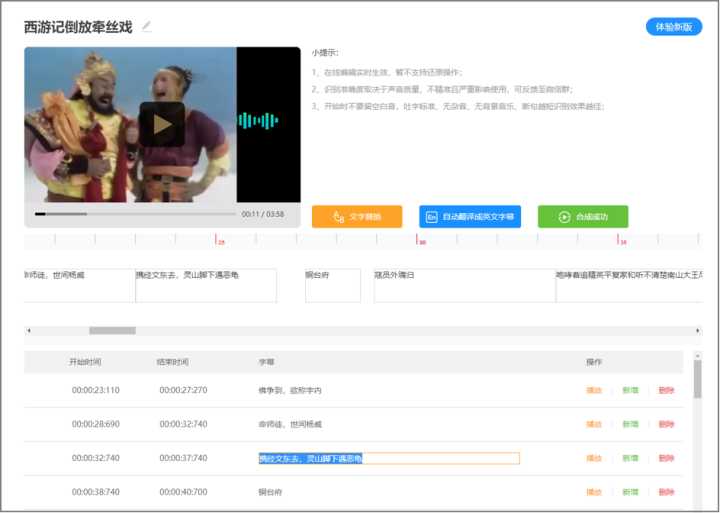Image resolution: width=720 pixels, height=513 pixels.
Task: Click the pencil icon to rename the title
Action: 146,26
